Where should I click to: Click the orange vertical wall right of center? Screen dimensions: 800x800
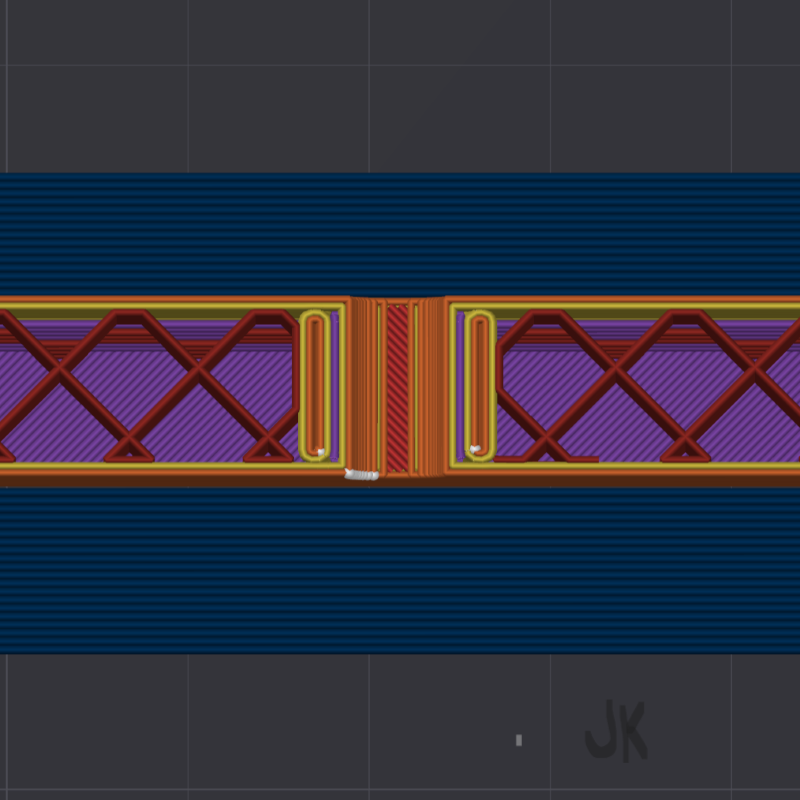[x=431, y=387]
